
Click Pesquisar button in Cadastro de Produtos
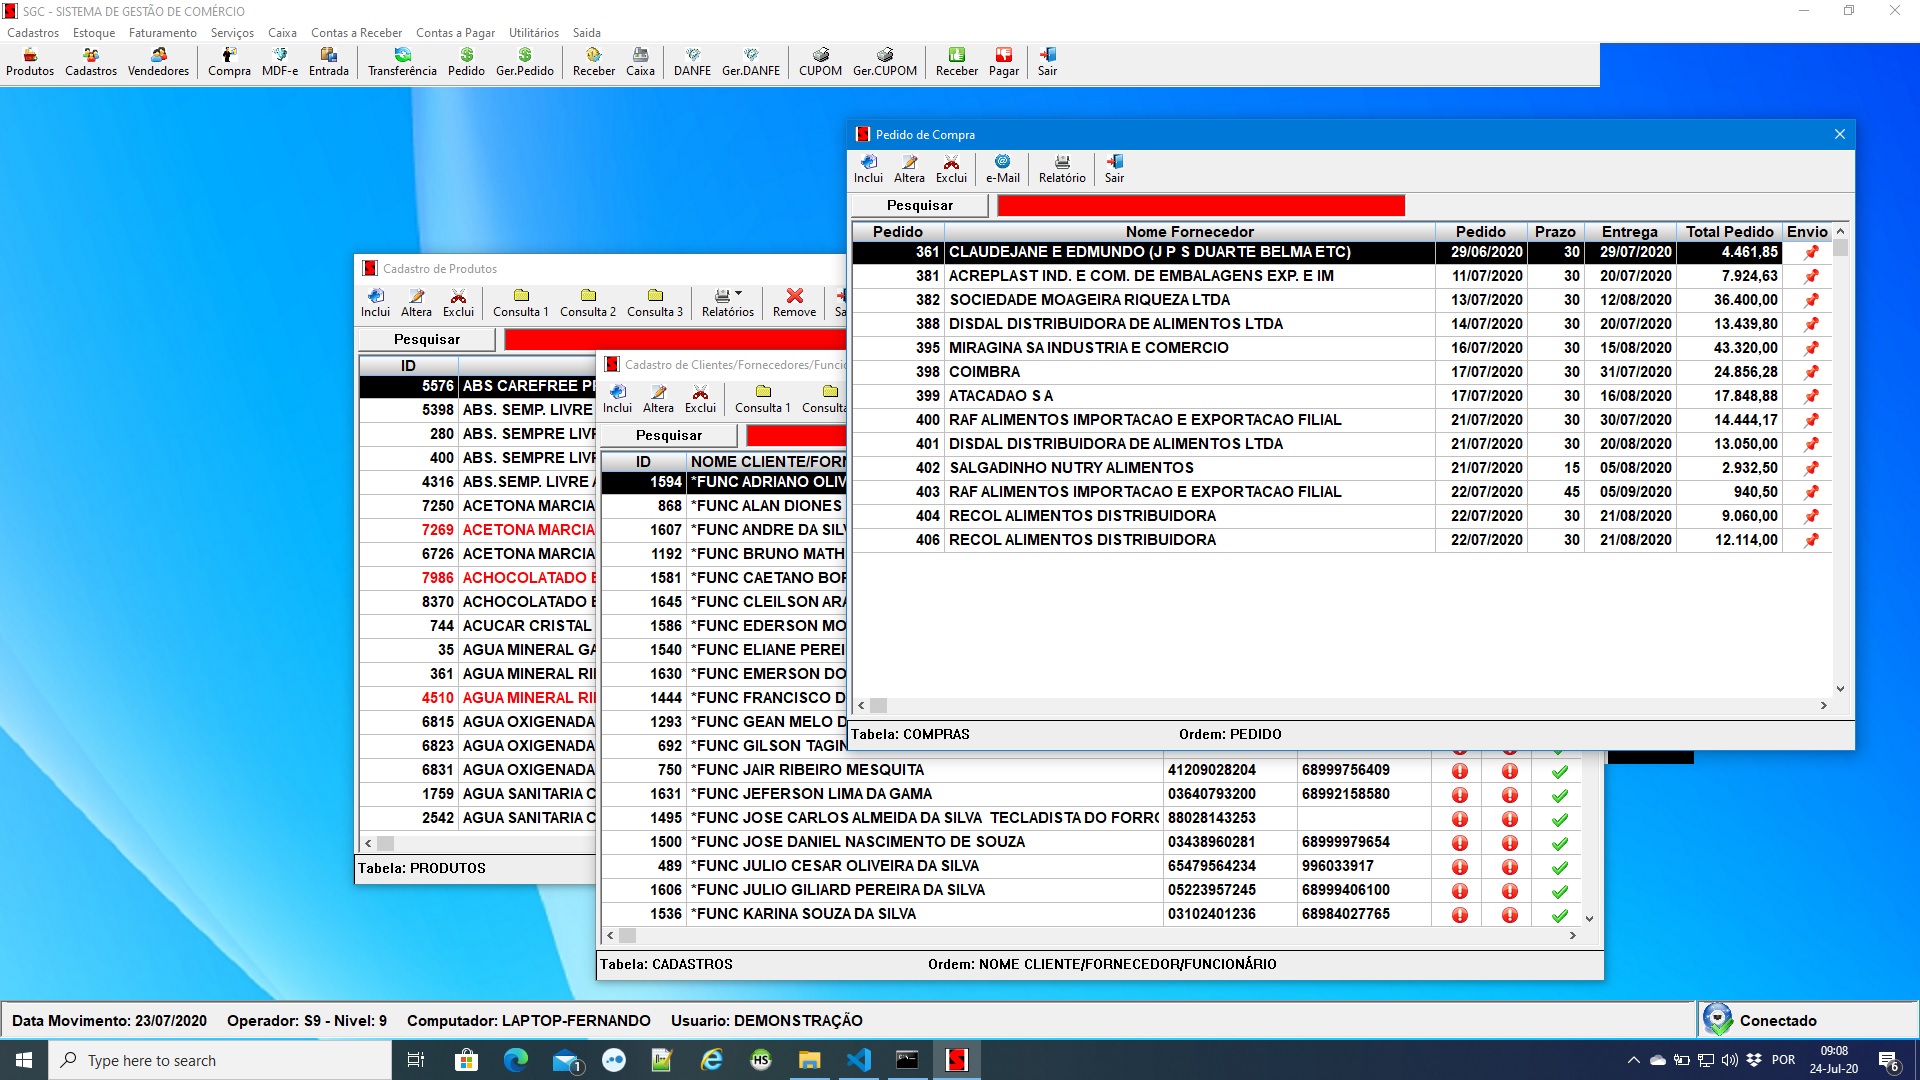tap(427, 339)
